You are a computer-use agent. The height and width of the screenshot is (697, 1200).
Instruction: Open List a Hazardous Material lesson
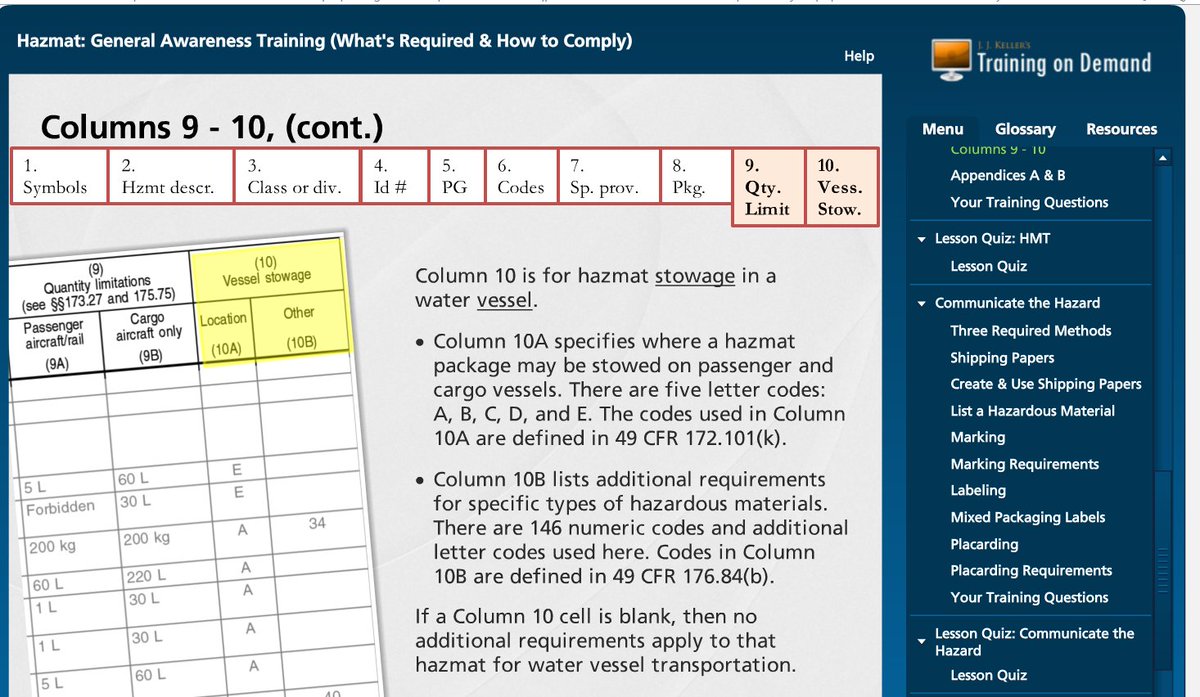tap(1032, 411)
